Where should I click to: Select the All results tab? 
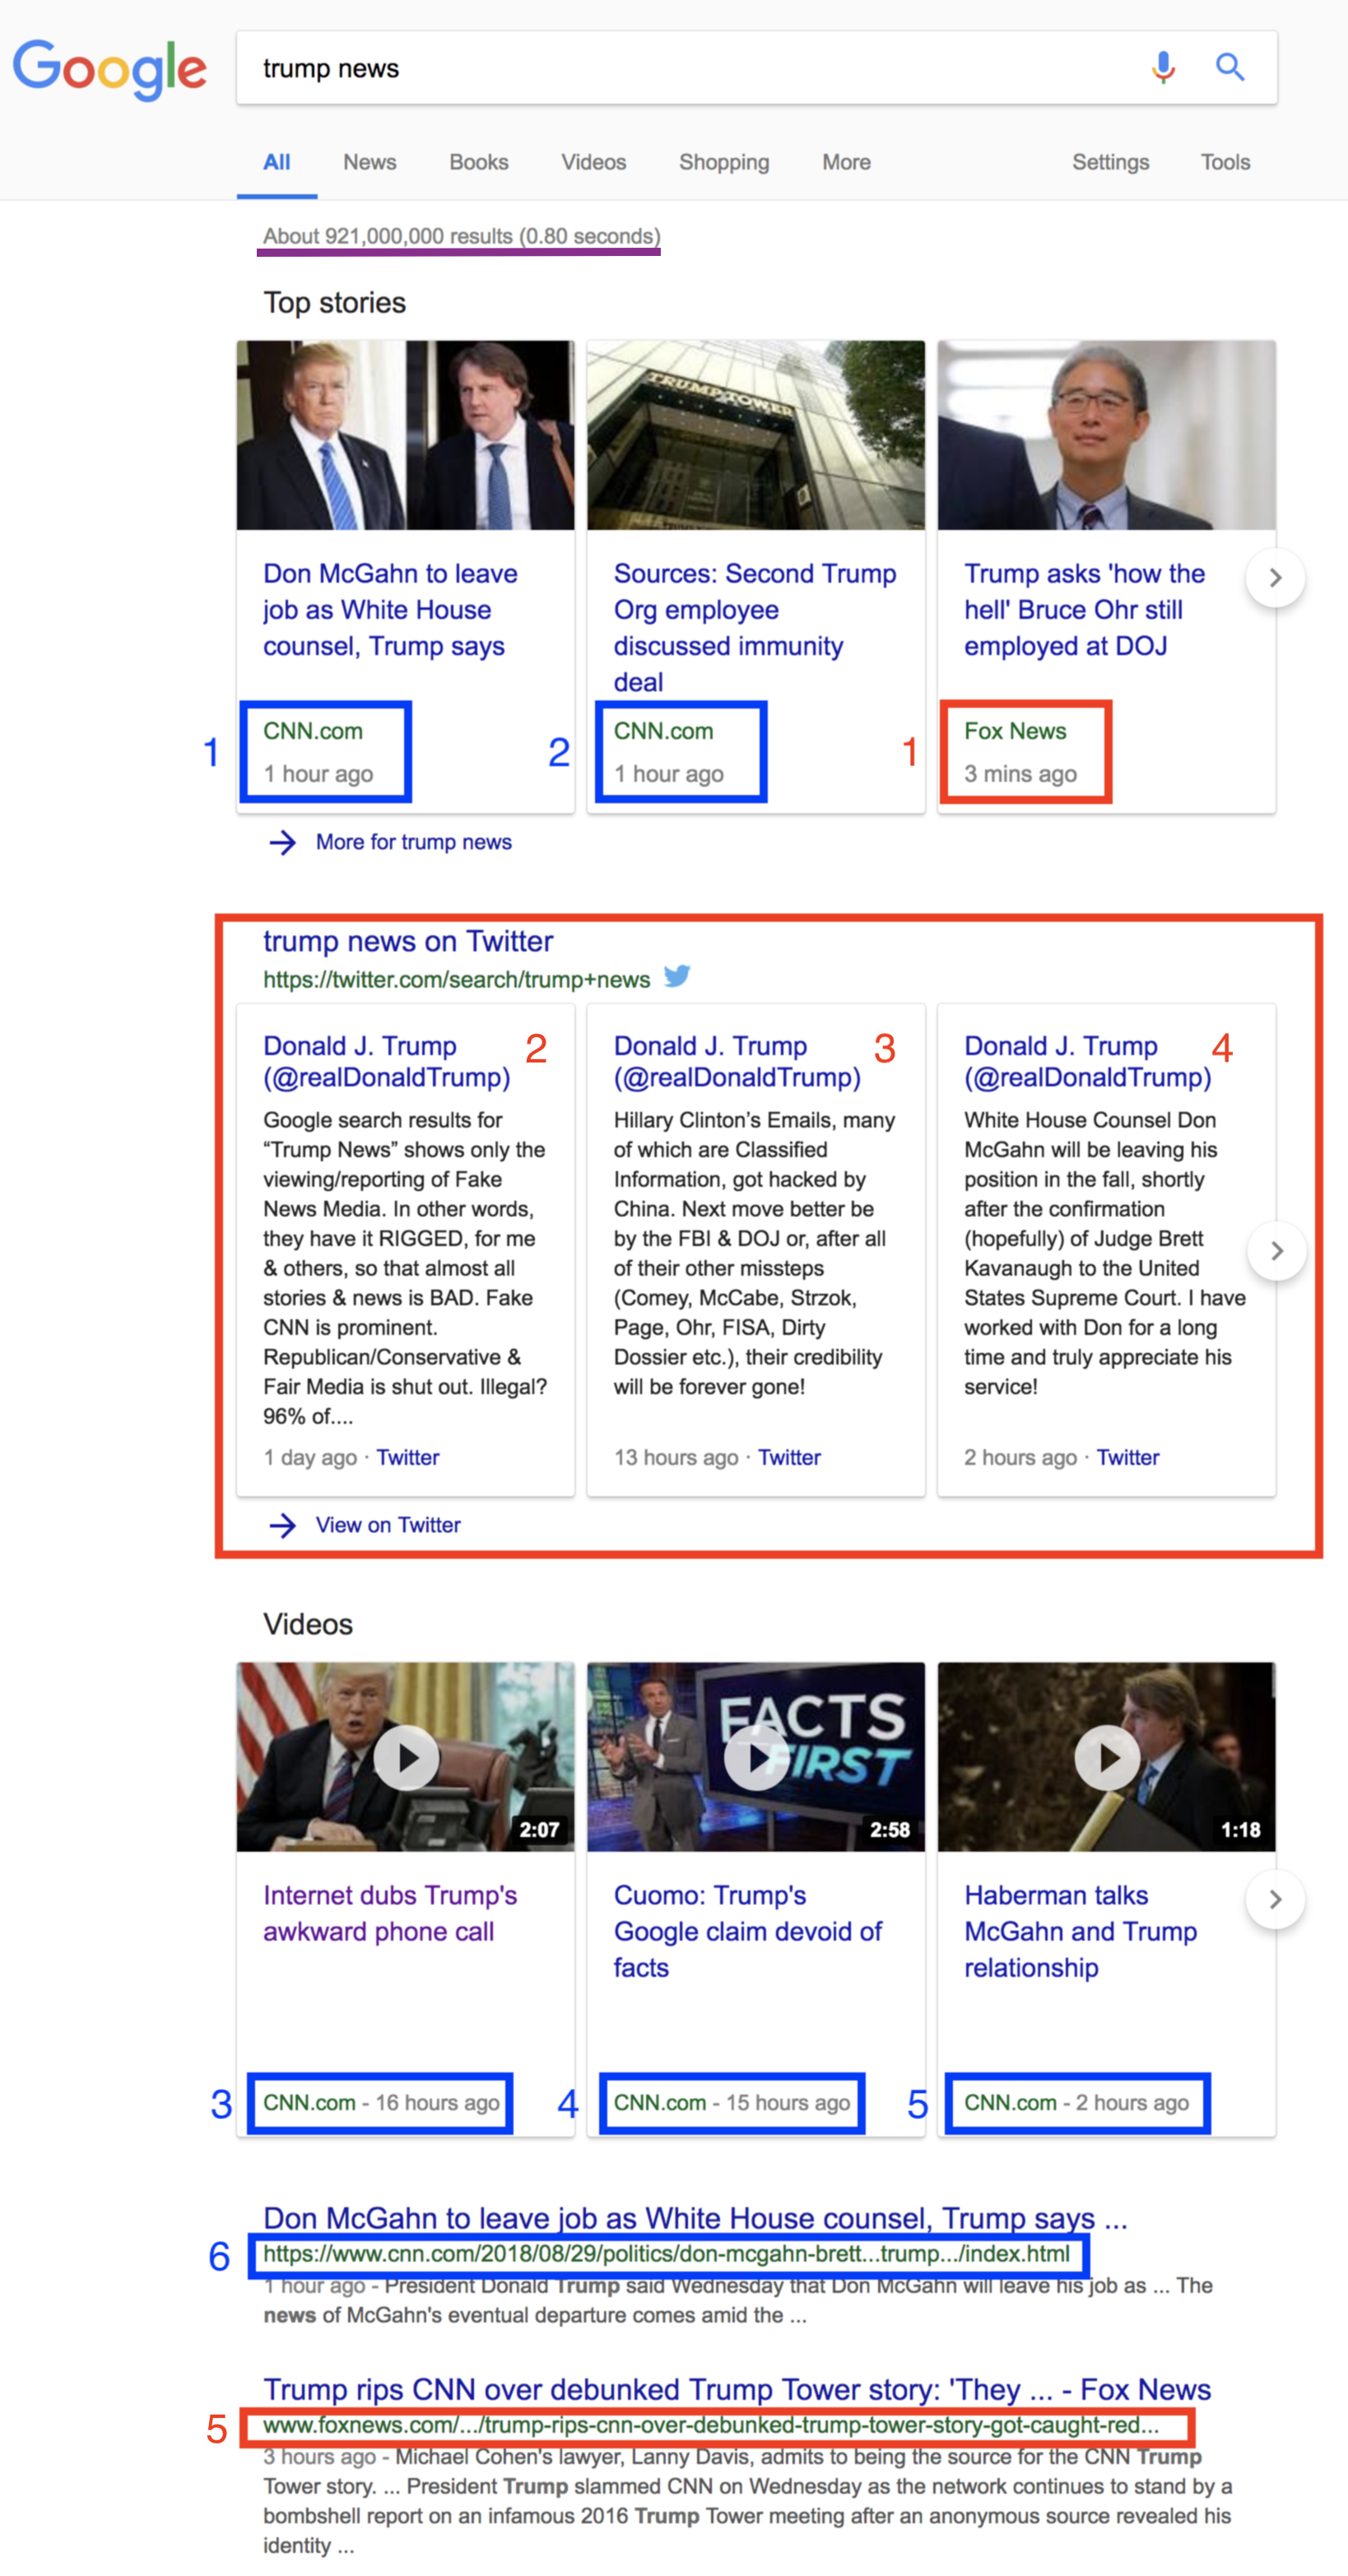(x=277, y=162)
